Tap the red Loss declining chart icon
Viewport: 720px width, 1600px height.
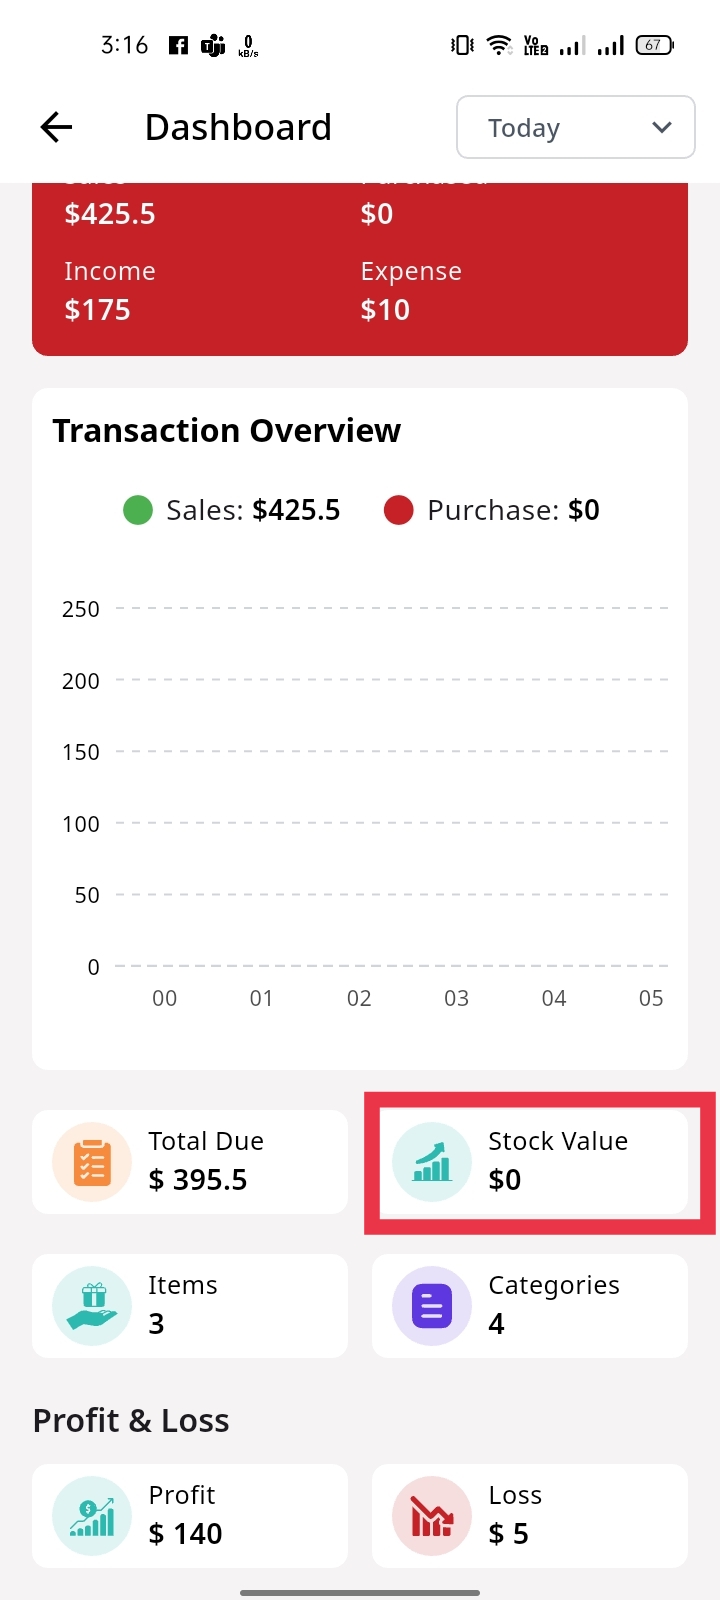tap(432, 1516)
